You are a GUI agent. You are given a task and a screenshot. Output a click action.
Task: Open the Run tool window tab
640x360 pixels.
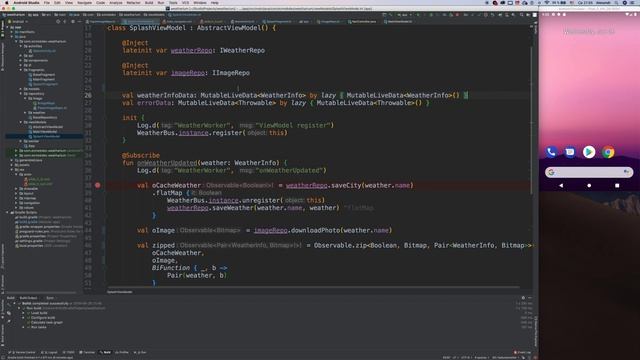coord(140,352)
